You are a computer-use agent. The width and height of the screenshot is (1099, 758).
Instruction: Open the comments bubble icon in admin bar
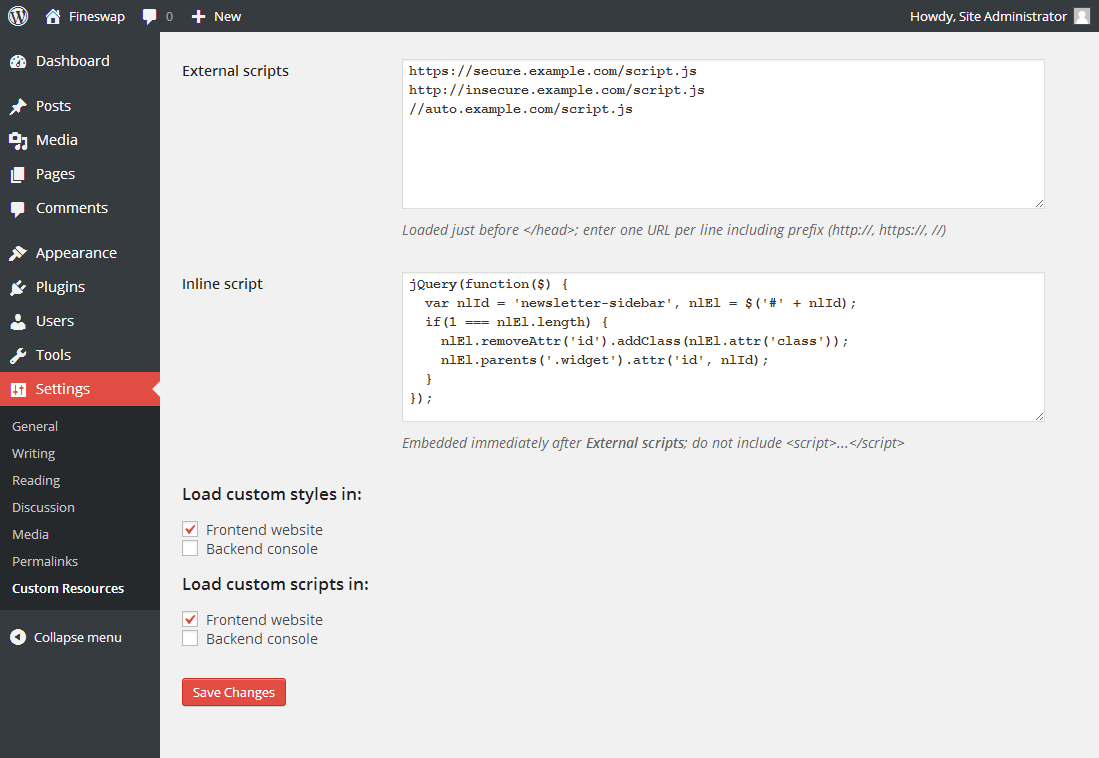coord(149,16)
